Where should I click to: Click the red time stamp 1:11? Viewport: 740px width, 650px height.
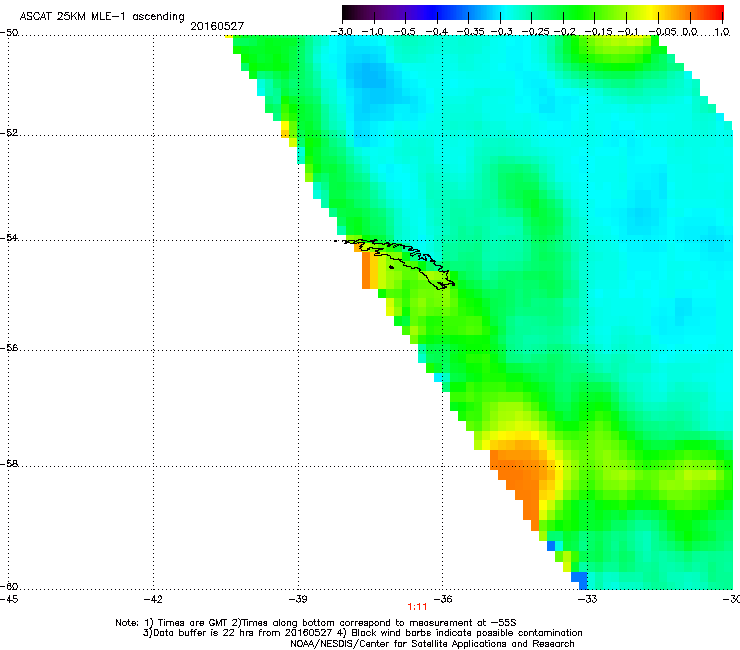point(417,607)
